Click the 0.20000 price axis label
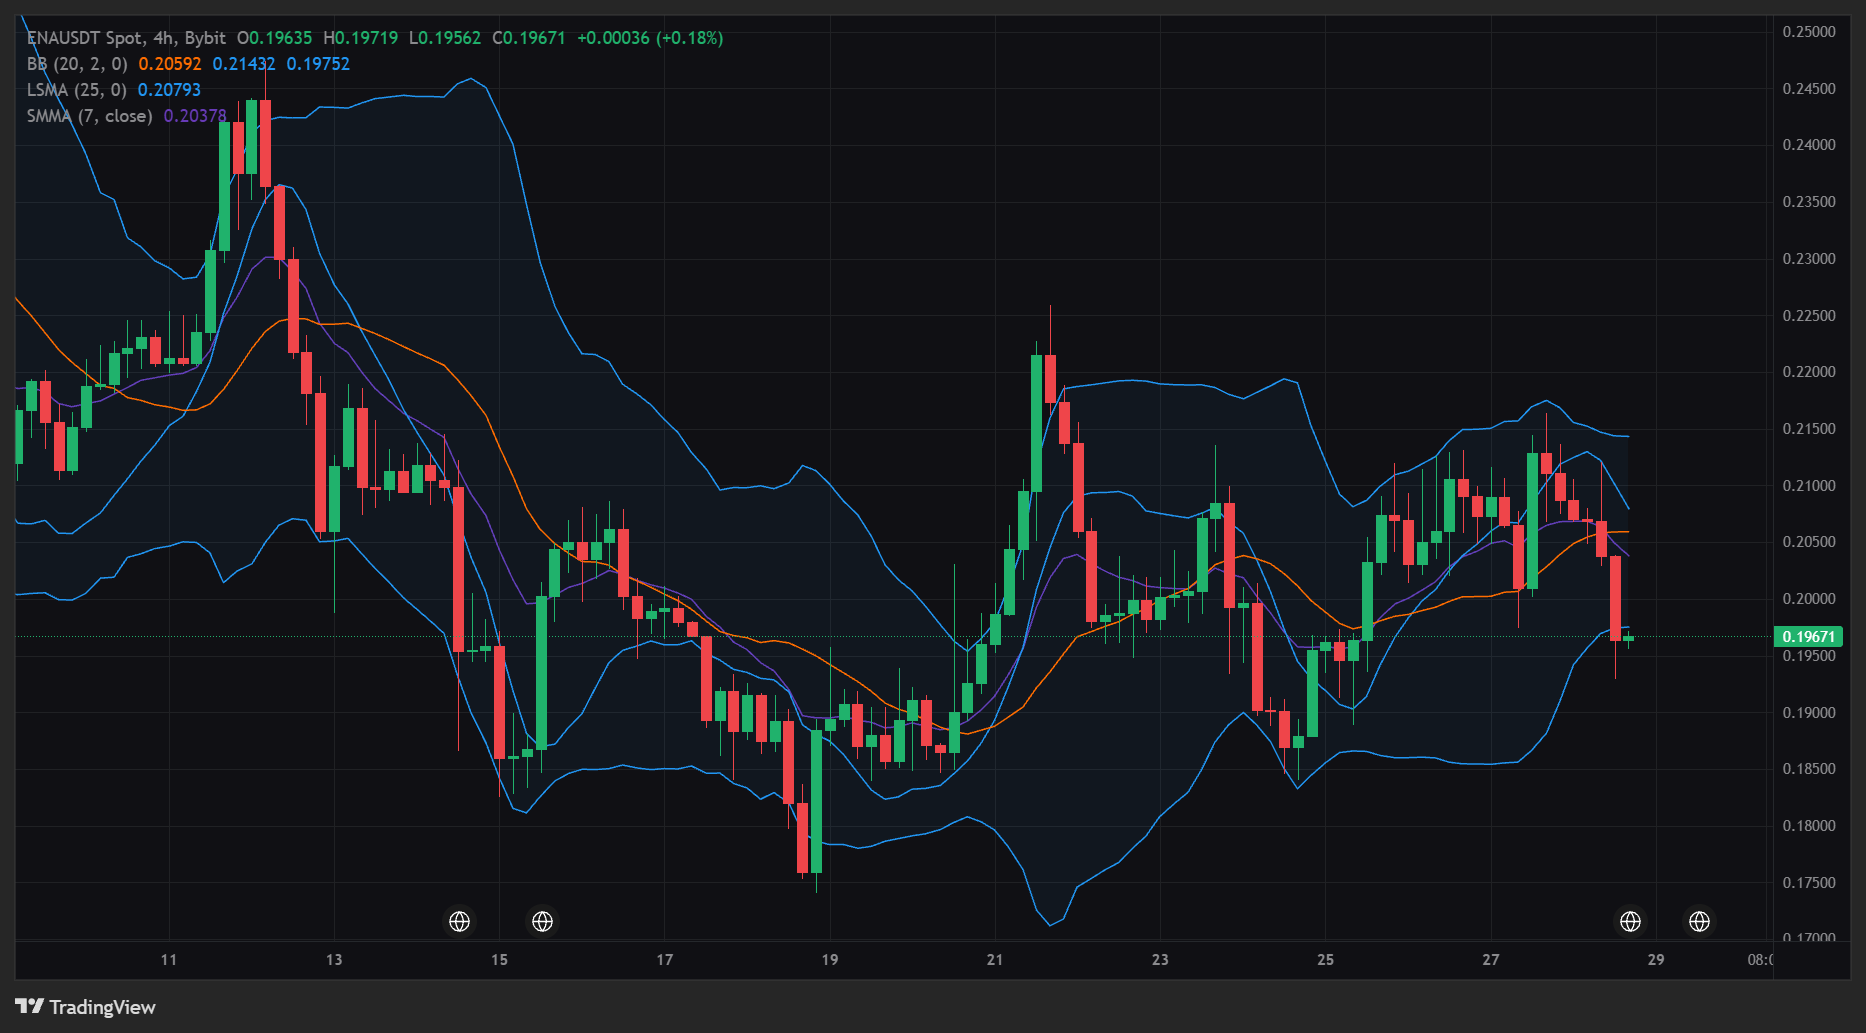 (x=1809, y=599)
